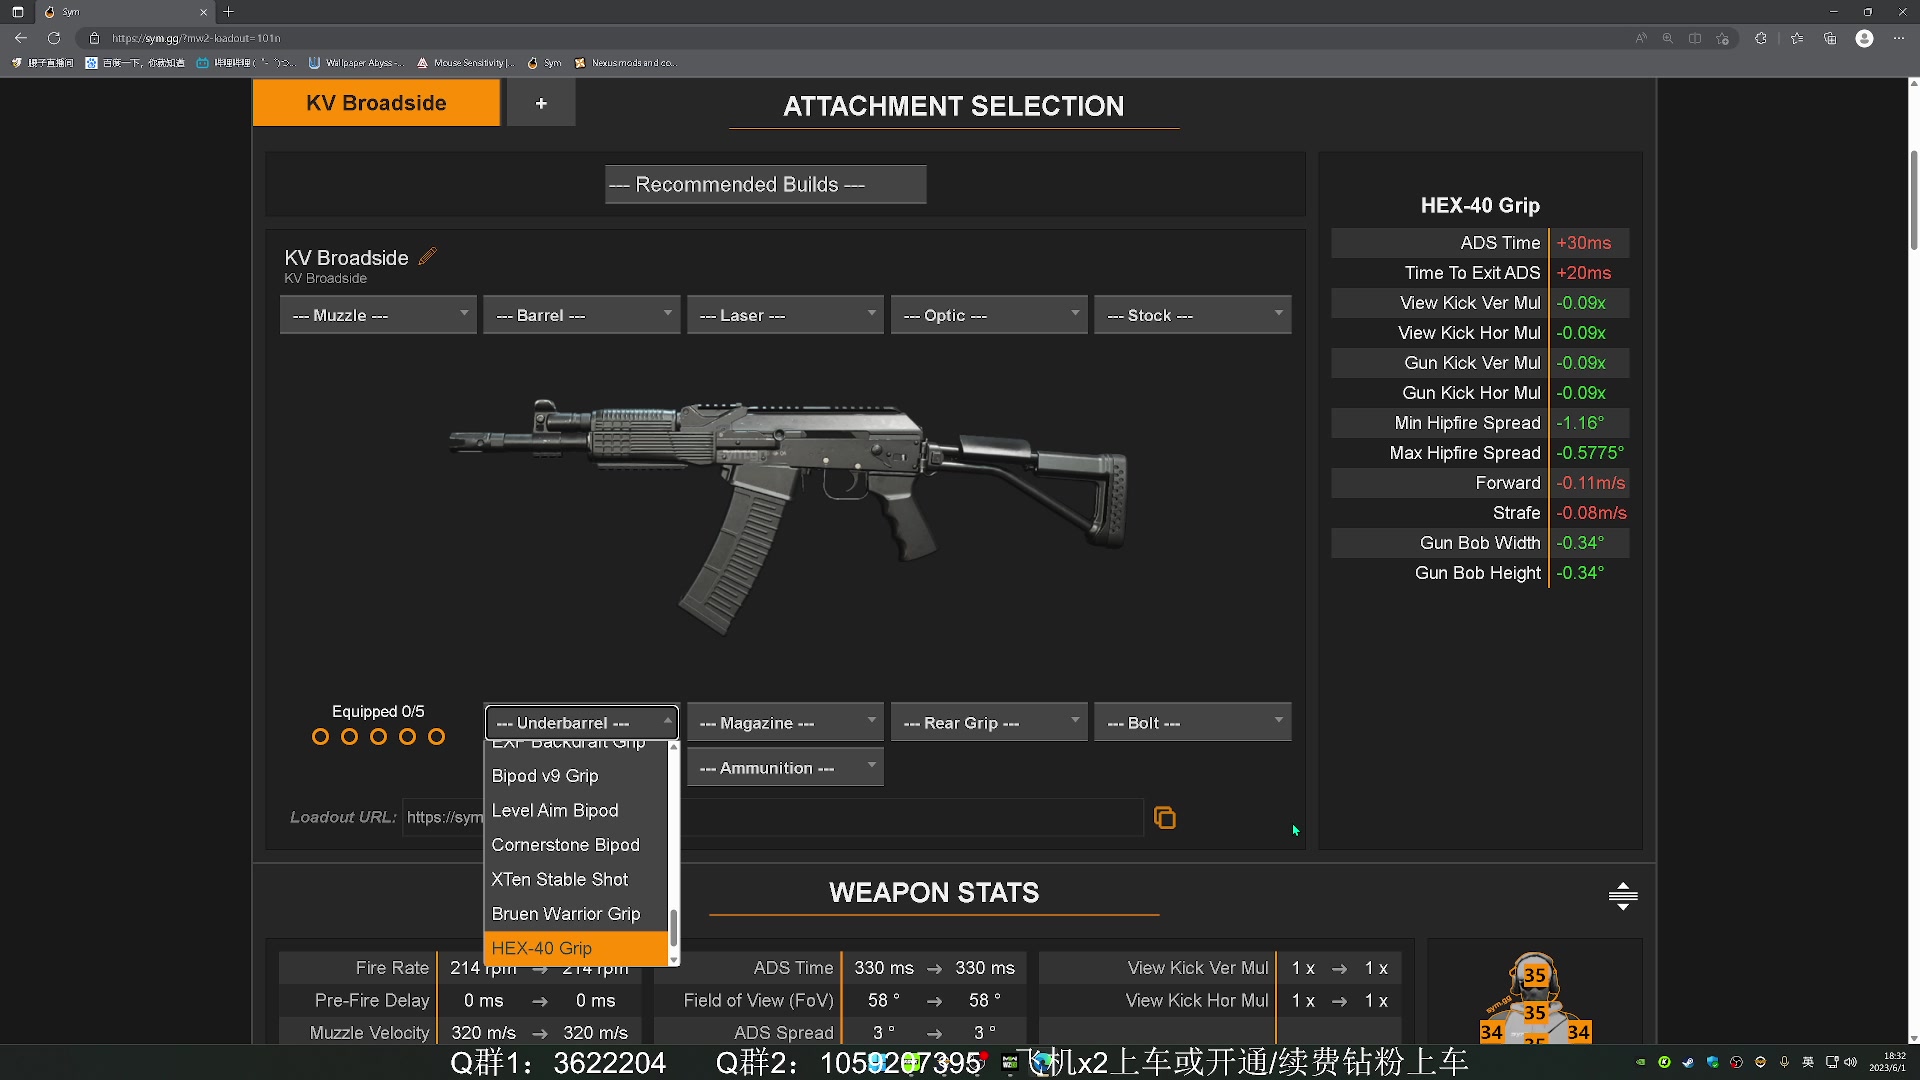Open the favorites list icon
Viewport: 1920px width, 1080px height.
point(1797,38)
